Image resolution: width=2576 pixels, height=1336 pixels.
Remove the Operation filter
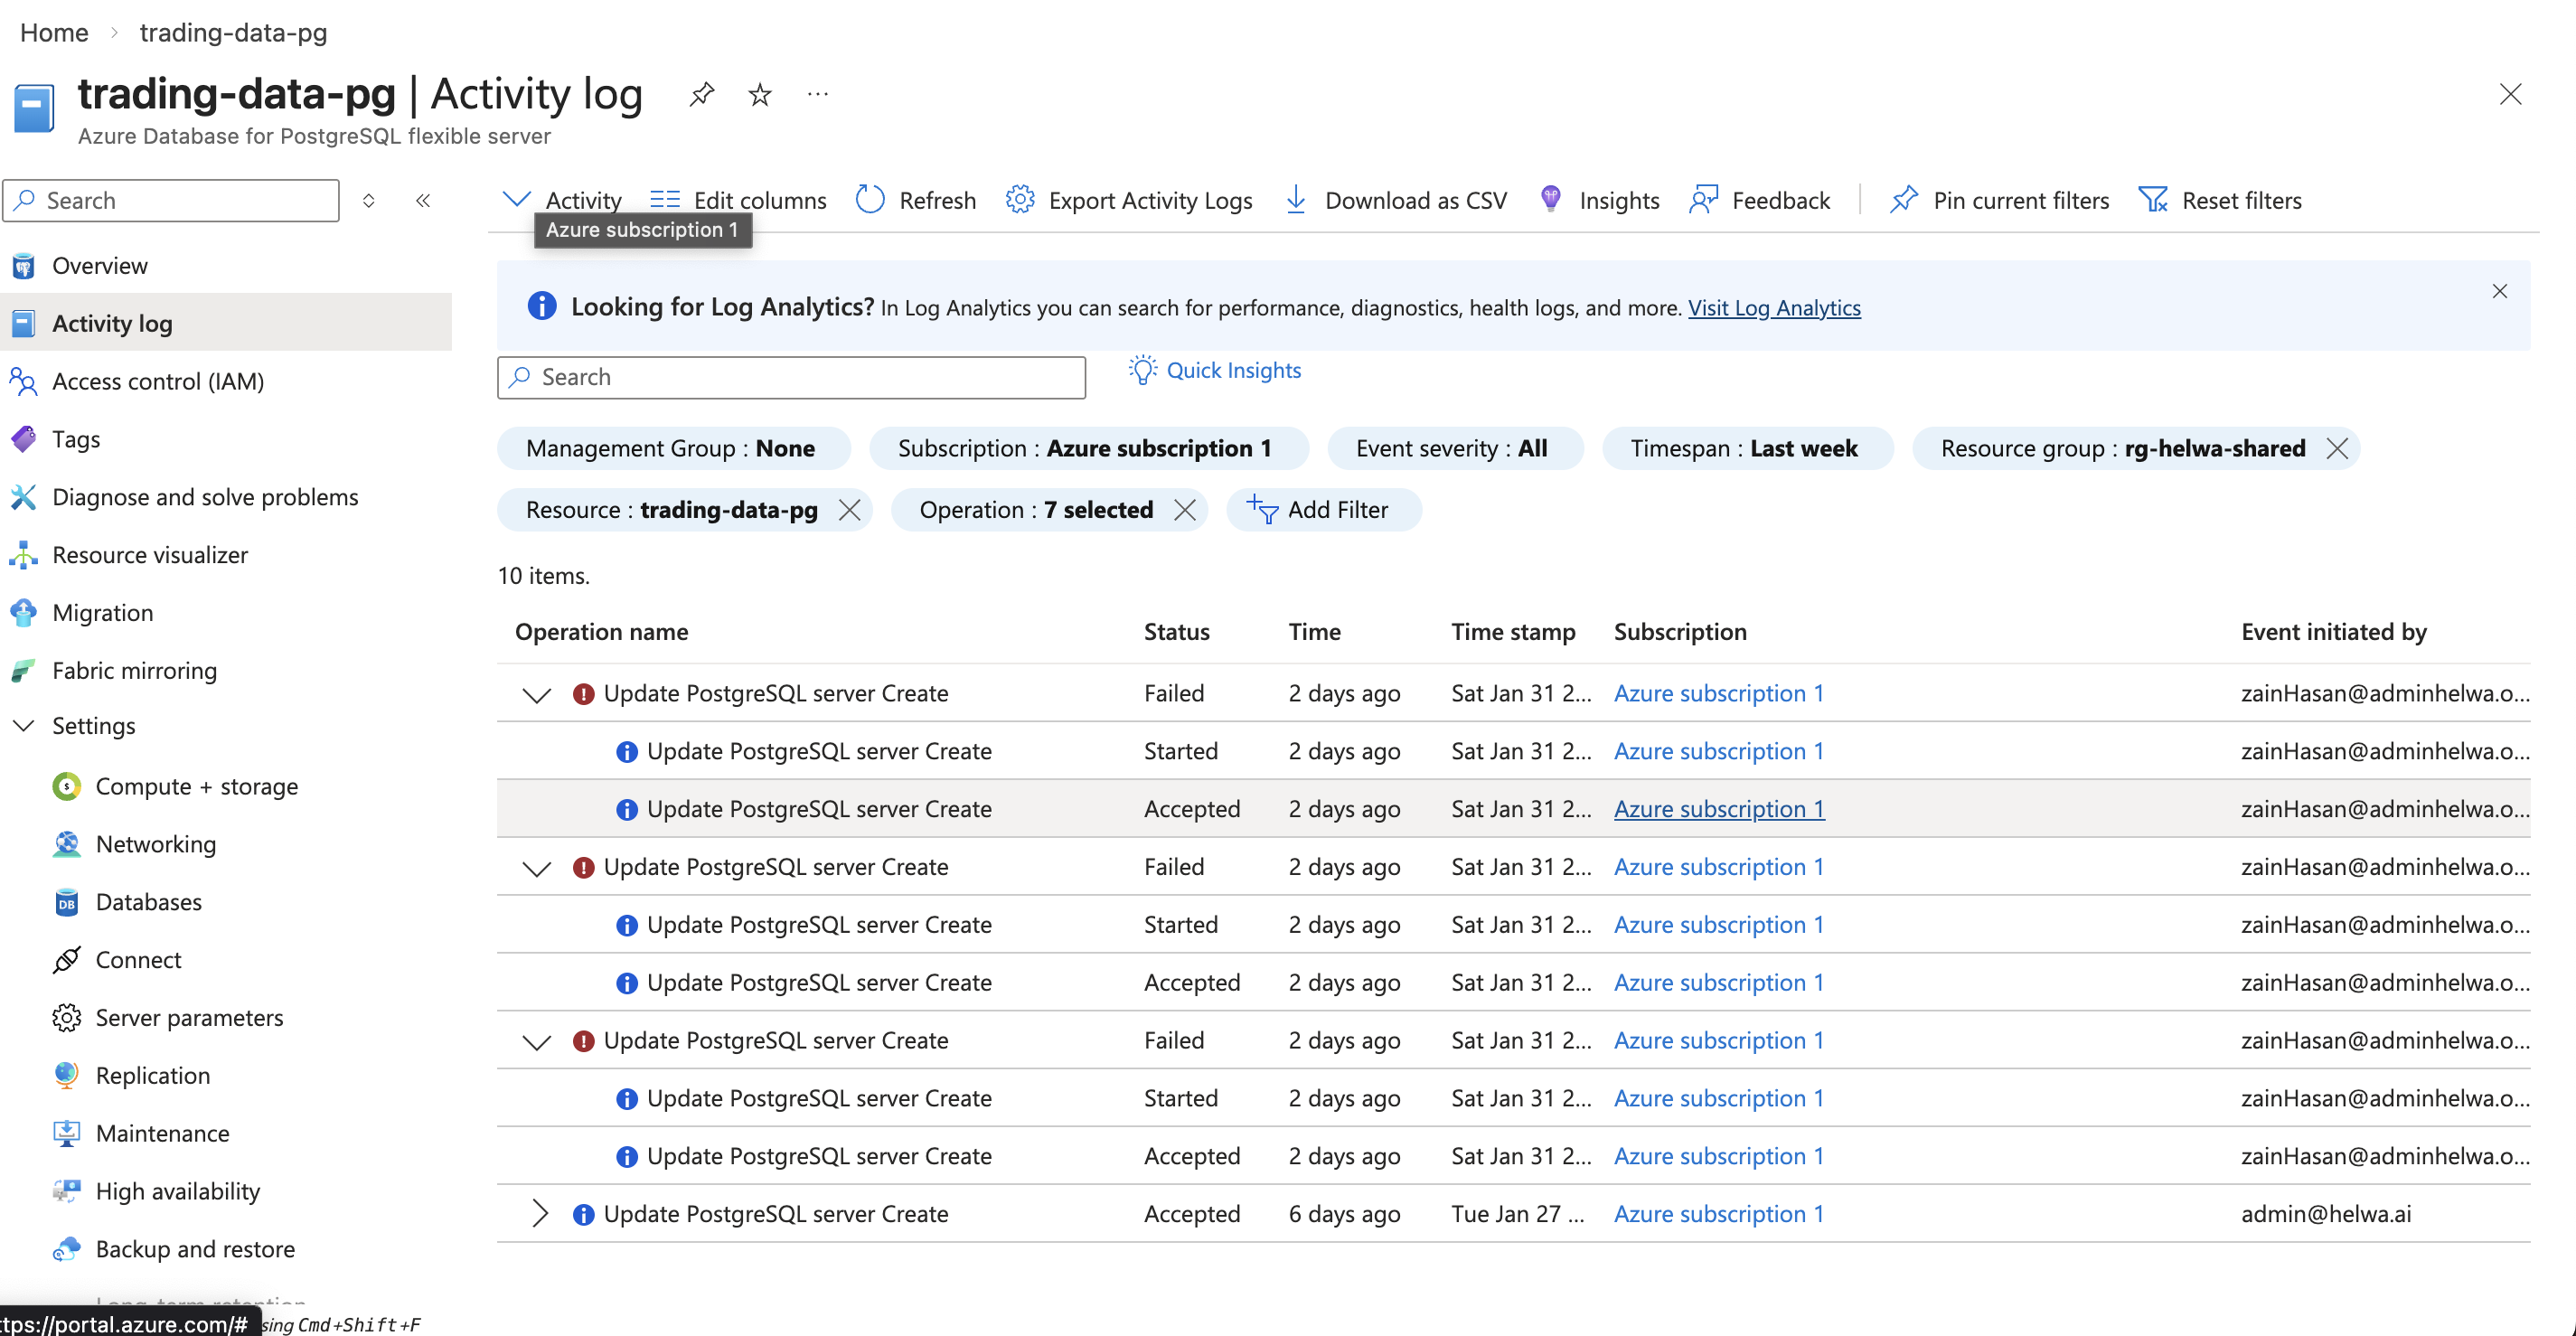tap(1185, 510)
